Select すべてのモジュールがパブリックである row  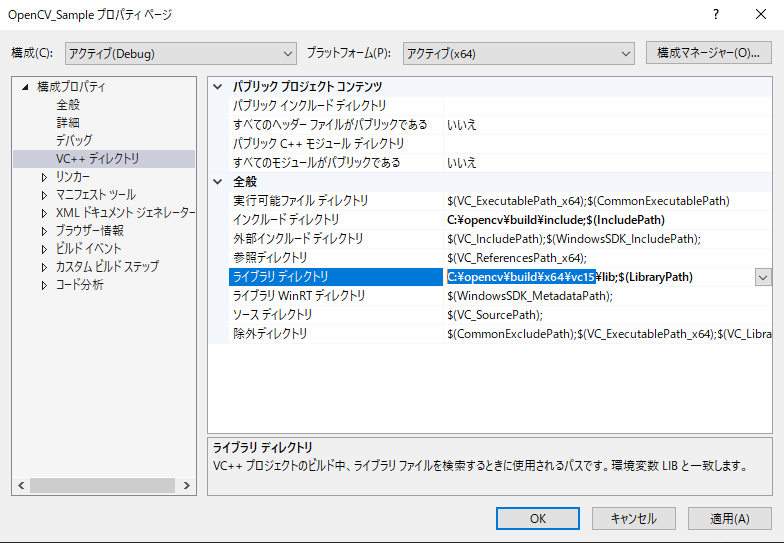[500, 162]
